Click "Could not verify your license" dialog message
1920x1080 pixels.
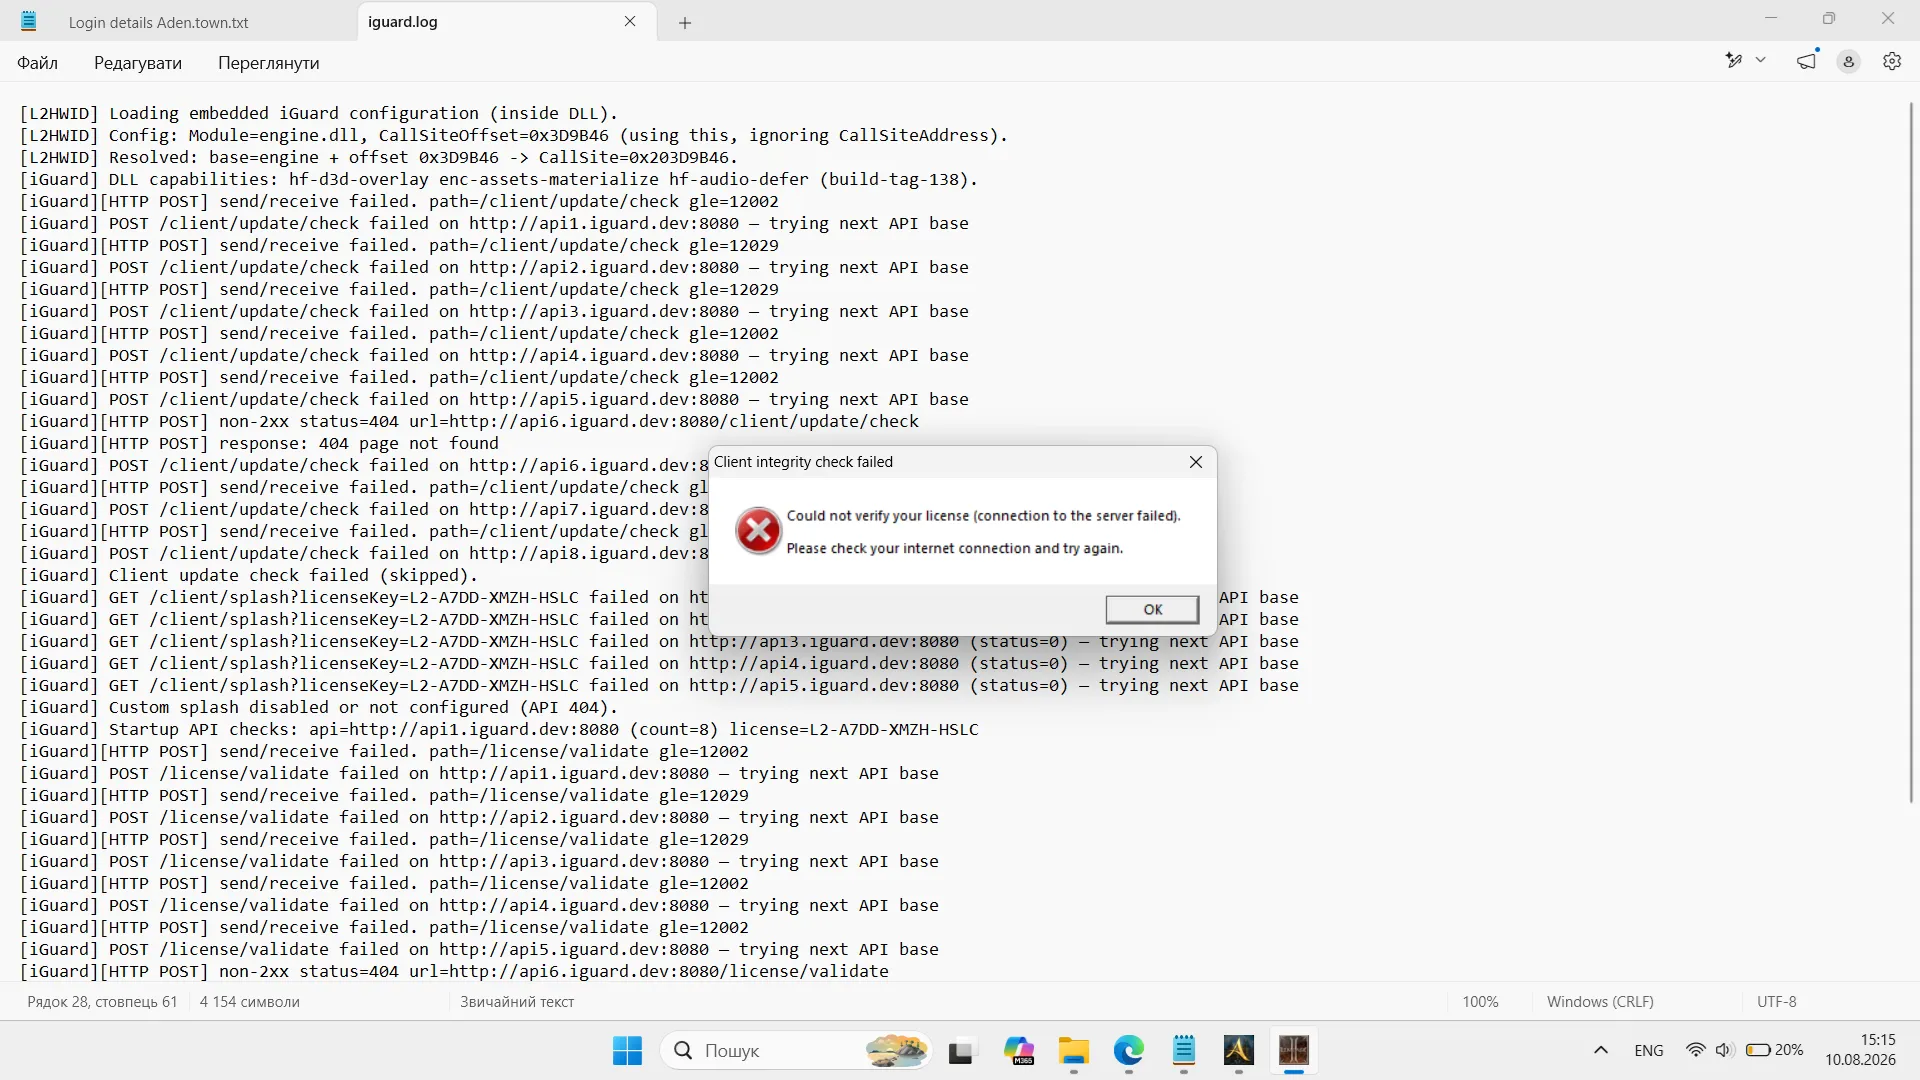(x=983, y=516)
